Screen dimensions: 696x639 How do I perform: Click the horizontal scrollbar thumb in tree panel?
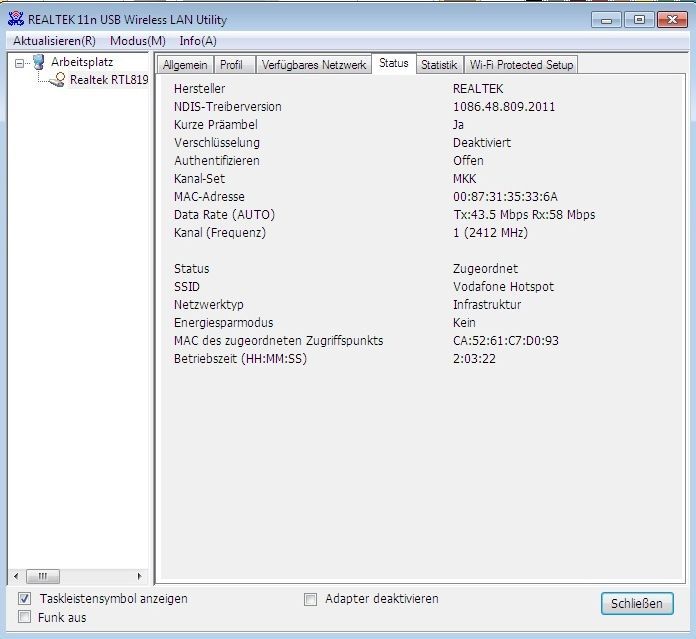[43, 576]
